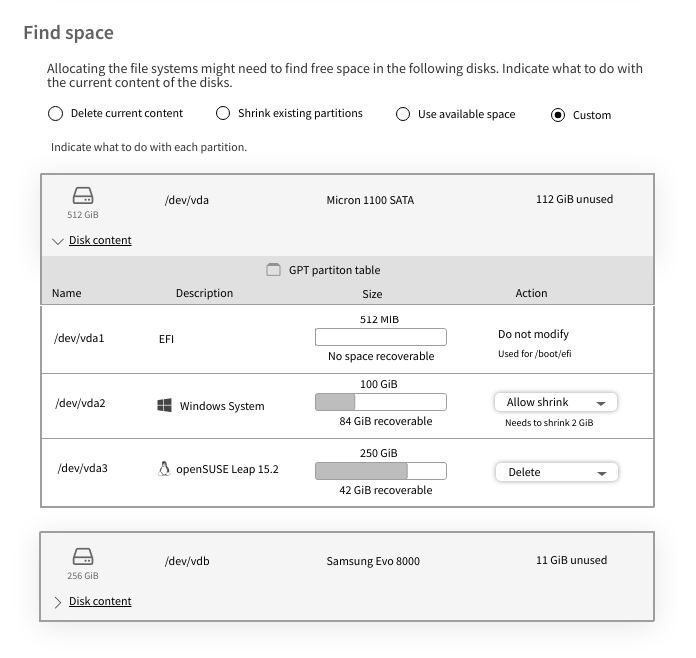The image size is (696, 658).
Task: Select the Custom radio option
Action: (x=558, y=115)
